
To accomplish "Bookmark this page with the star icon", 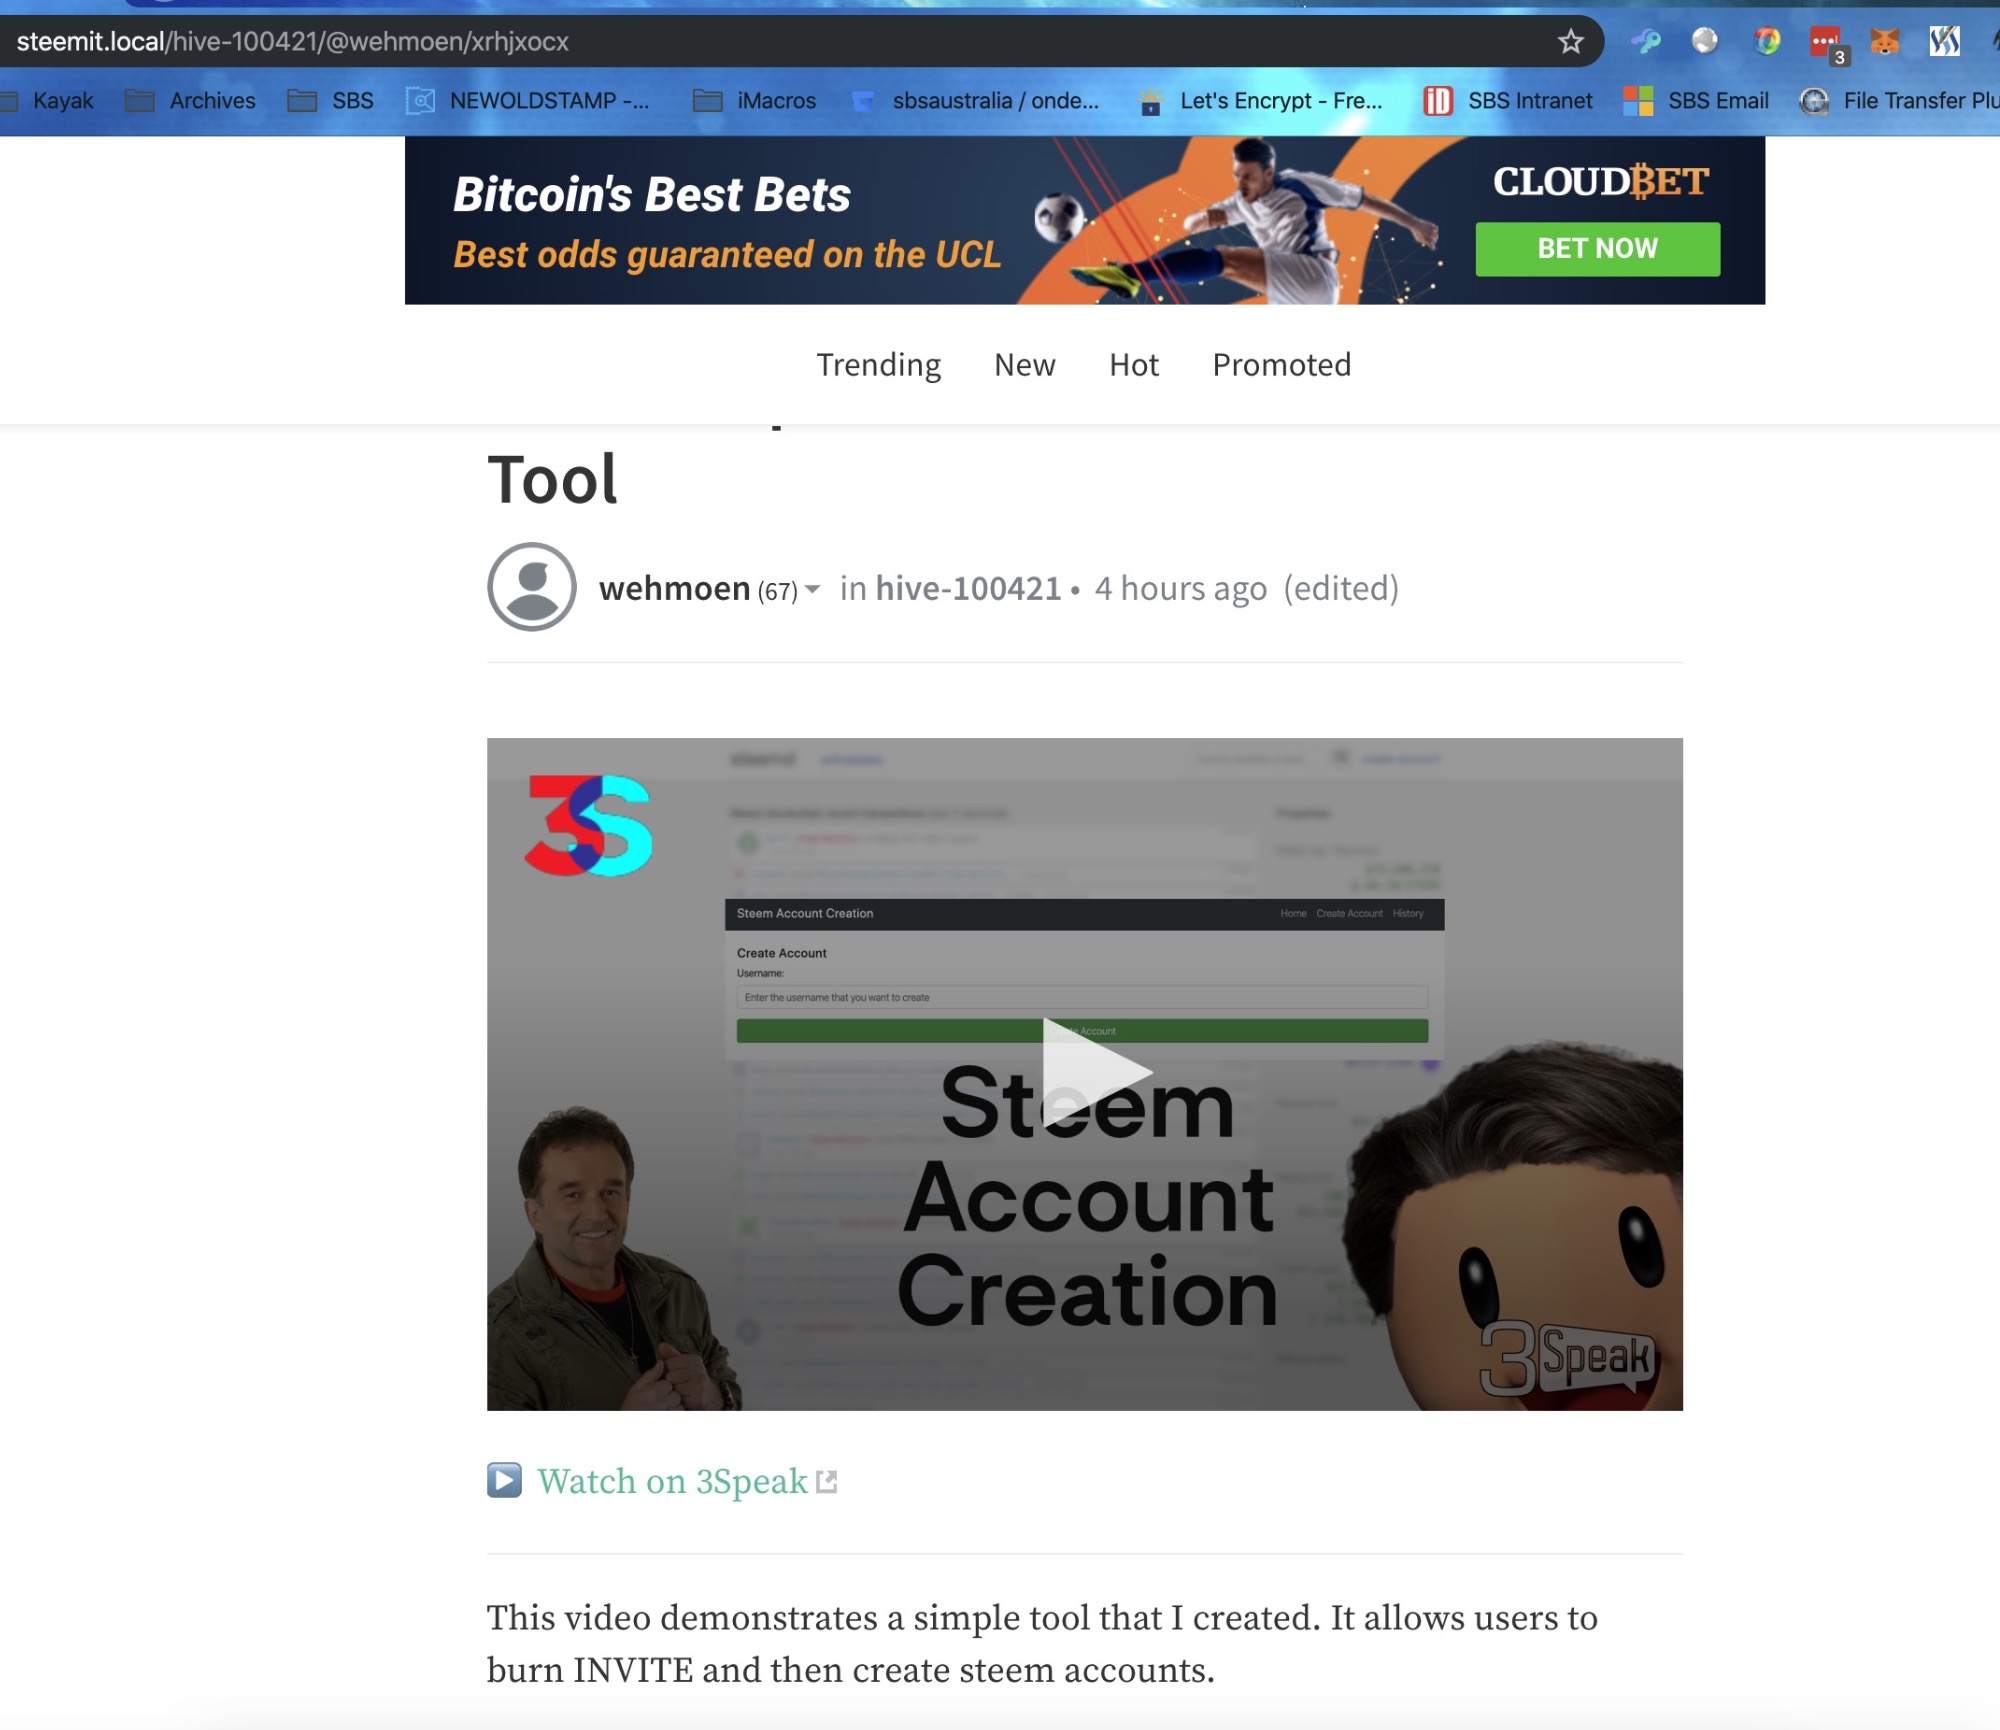I will pos(1570,41).
